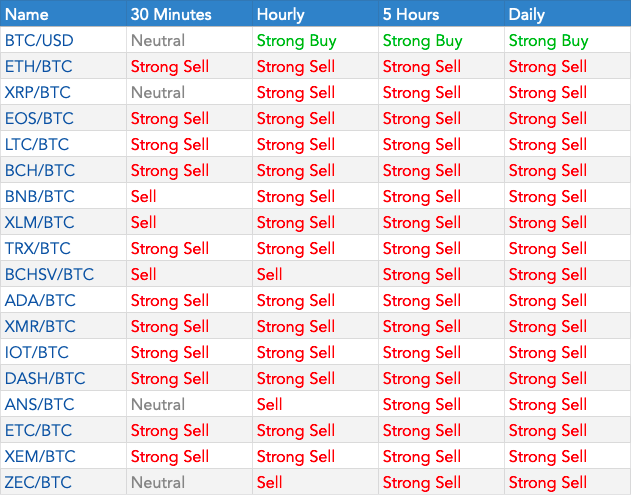Open the BNB/BTC pair link
This screenshot has height=495, width=631.
coord(39,197)
